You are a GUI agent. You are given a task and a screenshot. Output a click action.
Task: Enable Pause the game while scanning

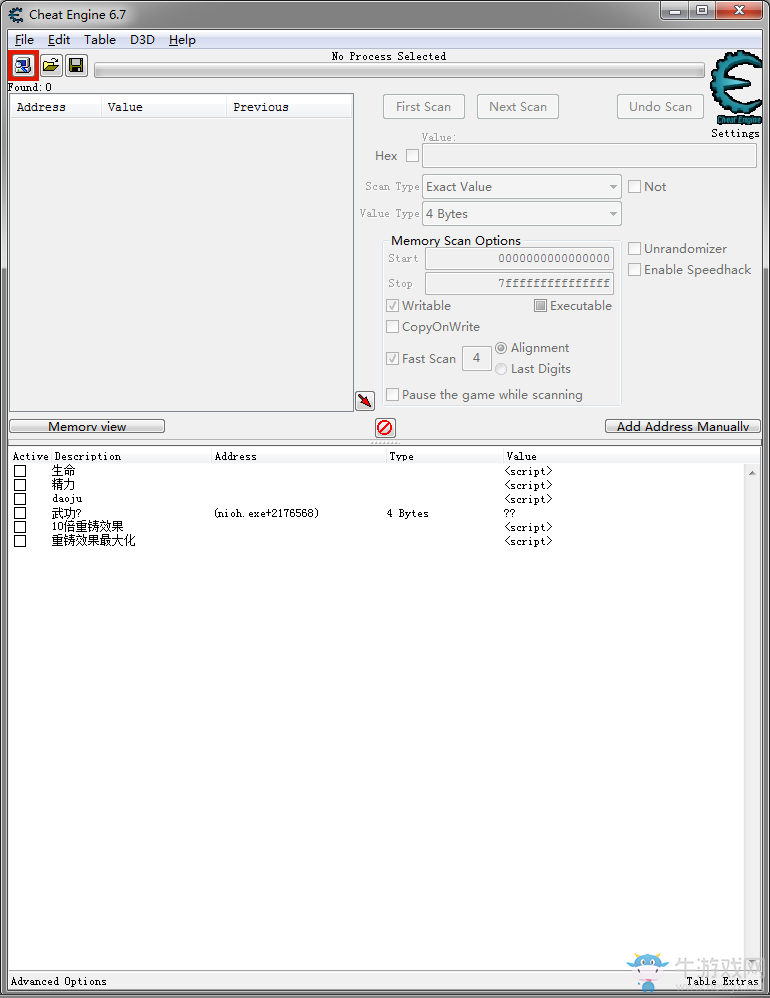pos(393,395)
